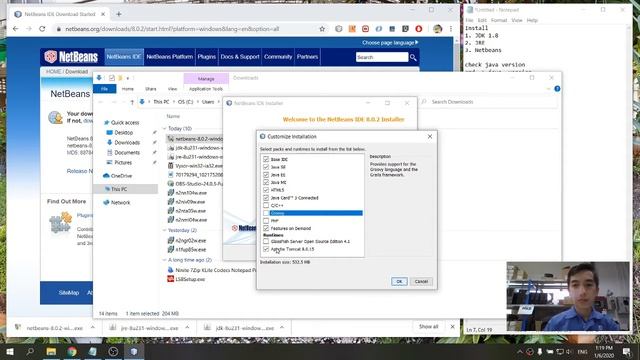The width and height of the screenshot is (640, 360).
Task: Open Windows Start menu
Action: tap(10, 351)
